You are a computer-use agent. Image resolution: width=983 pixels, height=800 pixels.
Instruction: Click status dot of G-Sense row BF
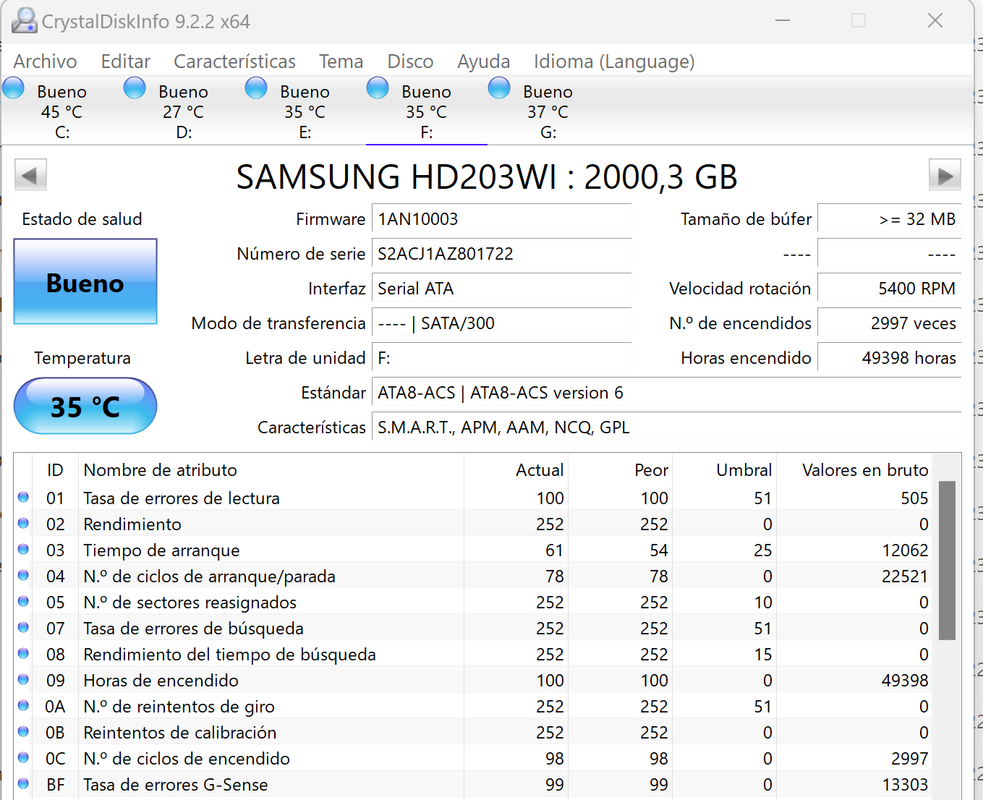(23, 783)
